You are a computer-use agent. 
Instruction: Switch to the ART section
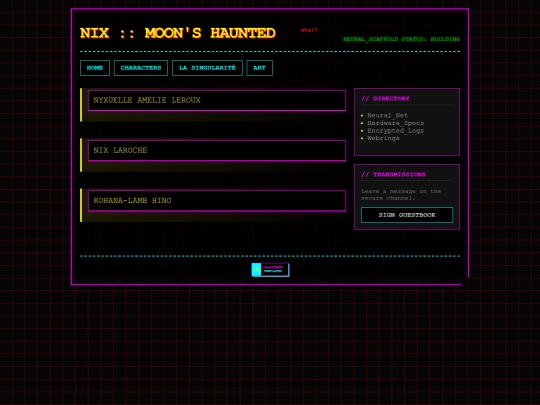click(260, 68)
